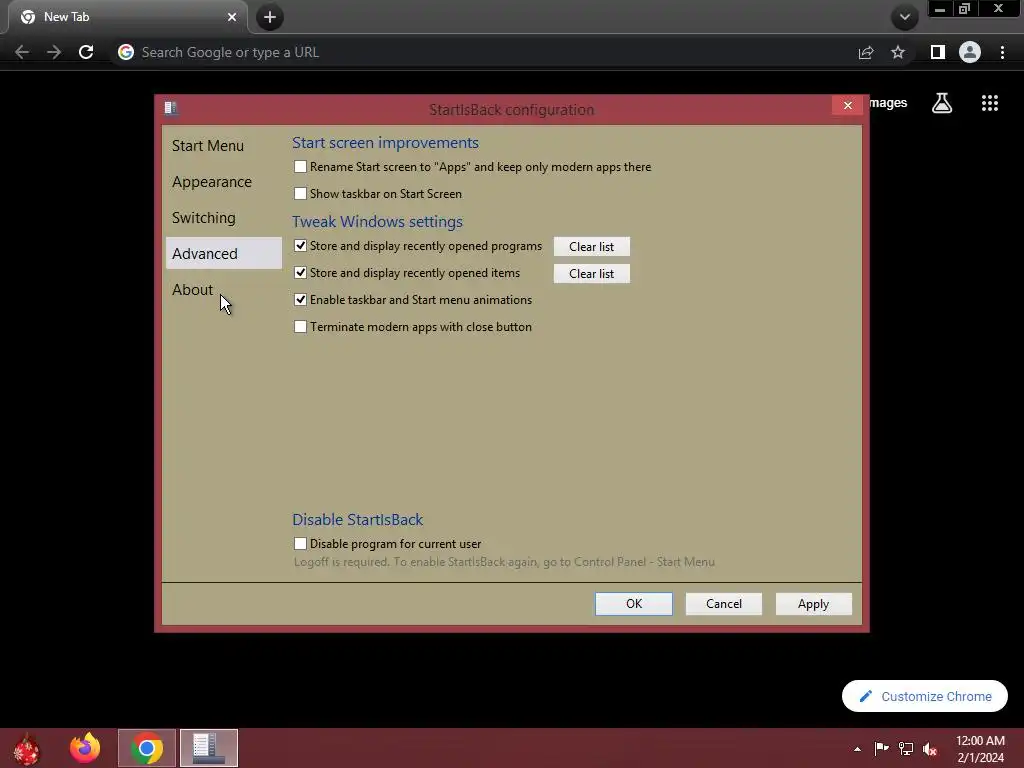The height and width of the screenshot is (768, 1024).
Task: Open Chrome's Google apps grid
Action: click(x=989, y=103)
